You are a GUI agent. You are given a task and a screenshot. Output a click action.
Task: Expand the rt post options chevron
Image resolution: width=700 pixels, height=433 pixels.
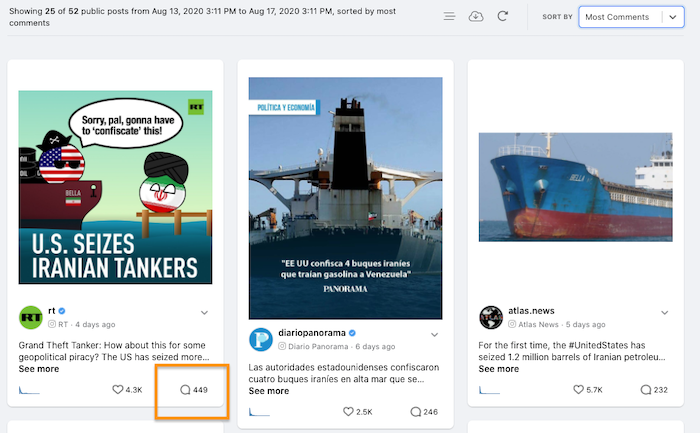(x=204, y=312)
